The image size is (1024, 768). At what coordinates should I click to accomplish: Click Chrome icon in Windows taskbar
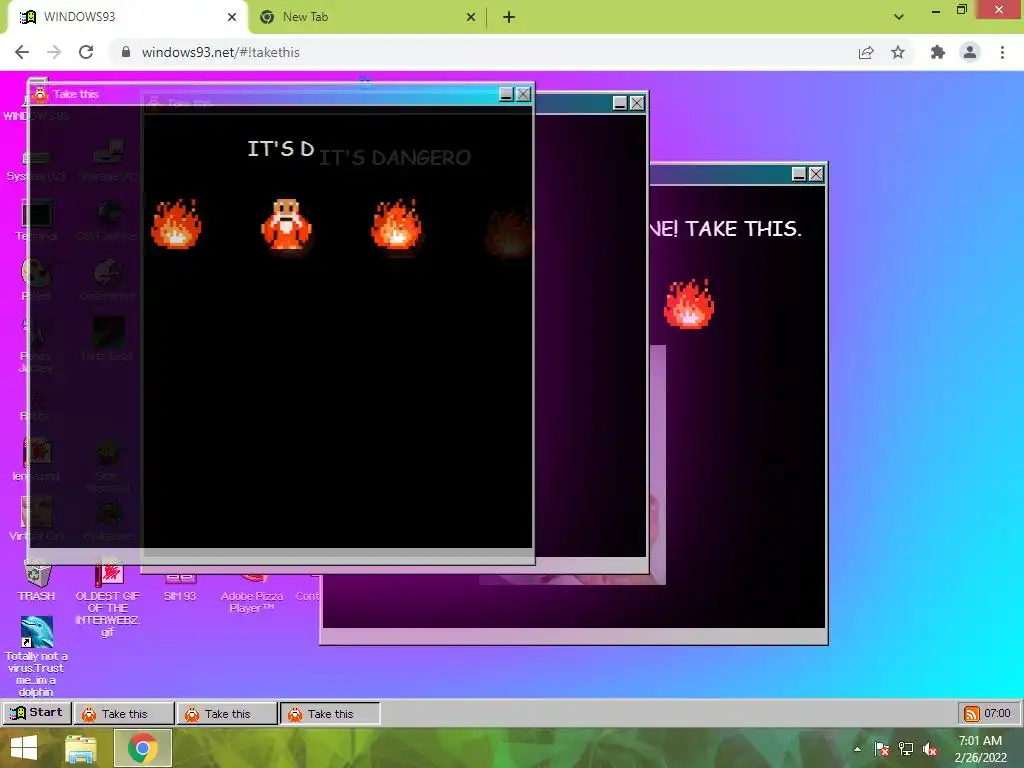pos(142,748)
